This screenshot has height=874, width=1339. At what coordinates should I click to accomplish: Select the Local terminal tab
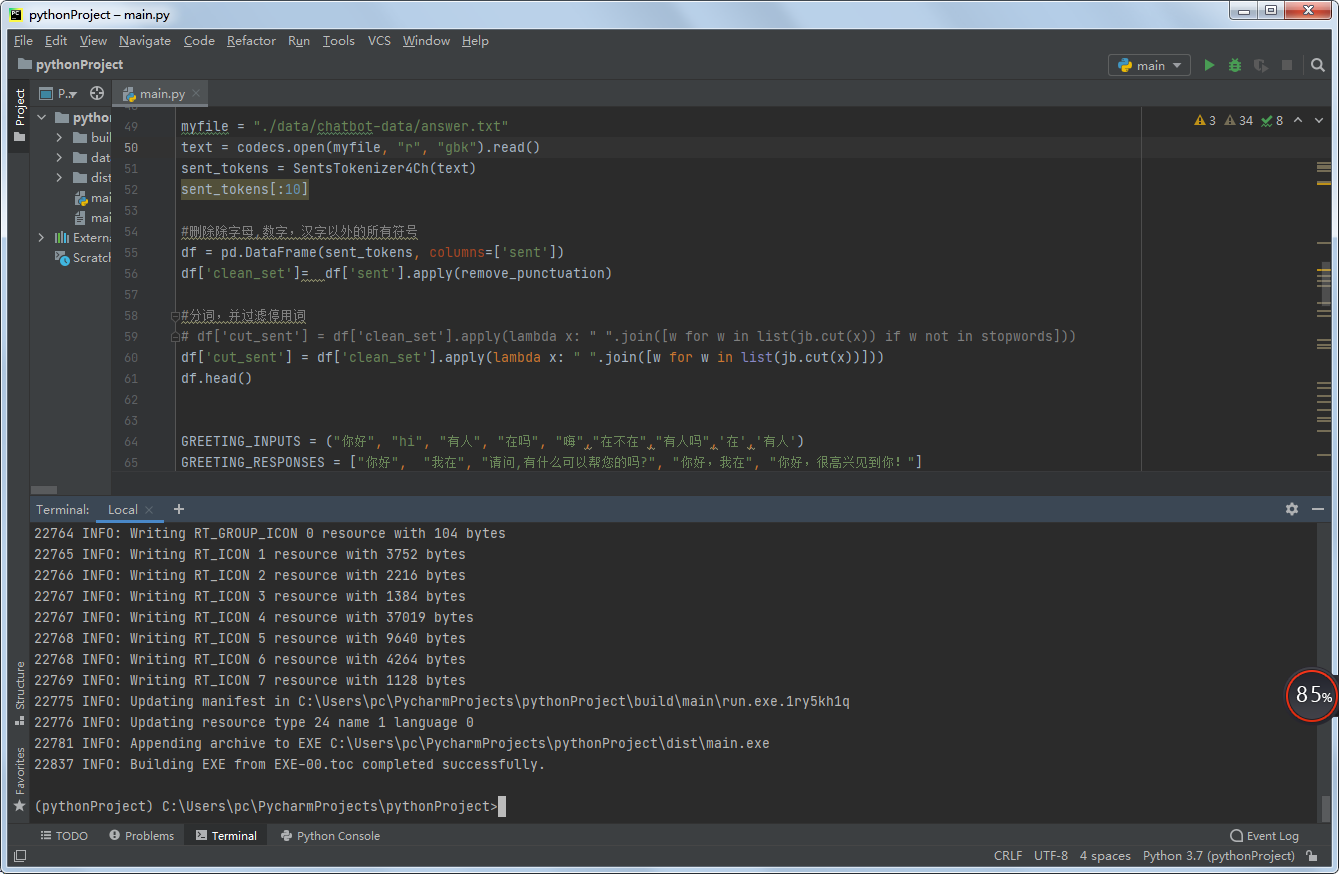(122, 509)
